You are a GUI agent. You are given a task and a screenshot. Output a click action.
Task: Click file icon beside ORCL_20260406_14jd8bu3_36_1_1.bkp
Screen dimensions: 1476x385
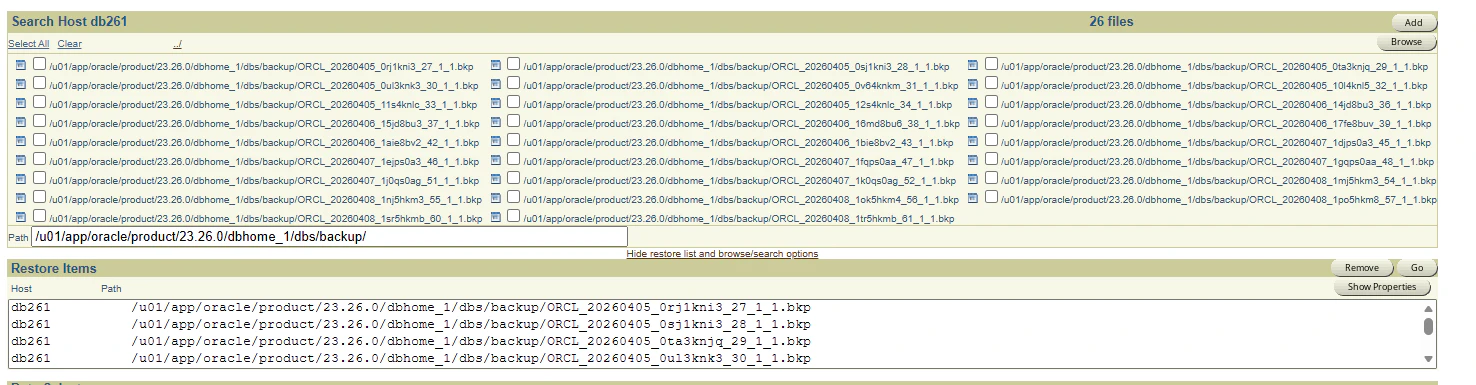tap(973, 103)
